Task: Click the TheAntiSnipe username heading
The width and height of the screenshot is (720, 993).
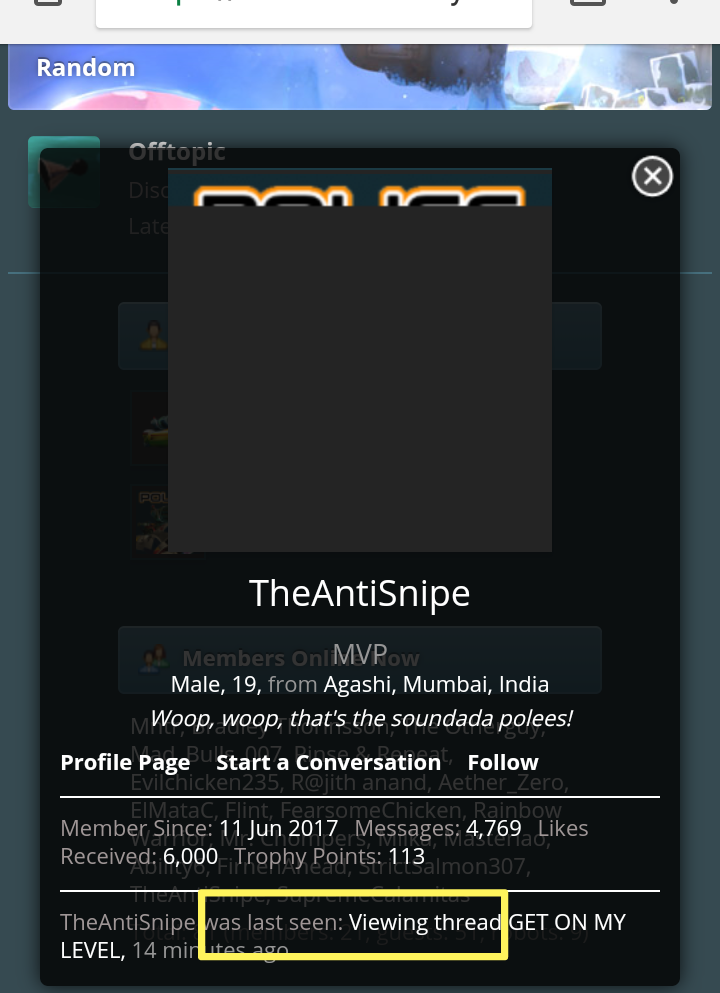Action: pos(360,593)
